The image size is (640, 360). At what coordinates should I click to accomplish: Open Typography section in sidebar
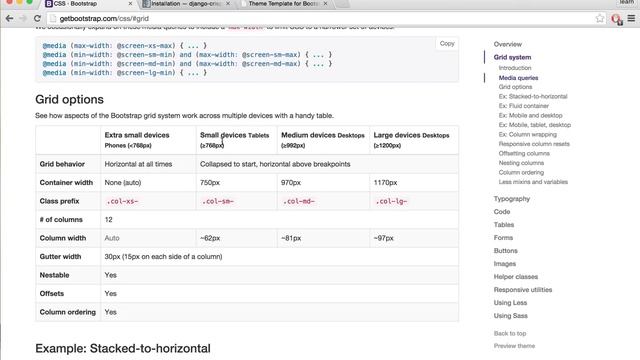(512, 199)
